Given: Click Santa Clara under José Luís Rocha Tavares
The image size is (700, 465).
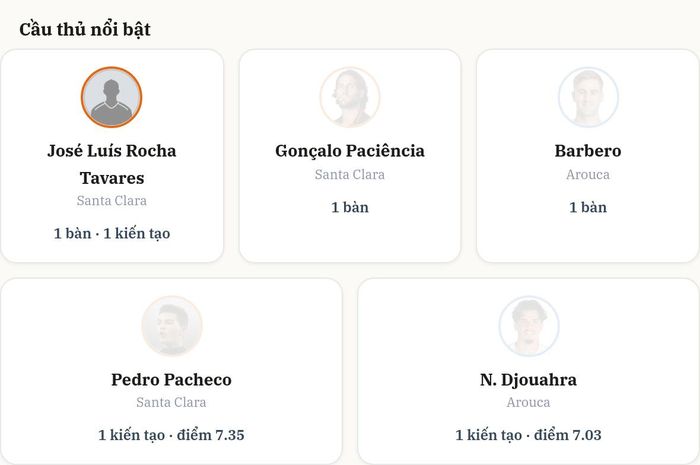Looking at the screenshot, I should (112, 200).
